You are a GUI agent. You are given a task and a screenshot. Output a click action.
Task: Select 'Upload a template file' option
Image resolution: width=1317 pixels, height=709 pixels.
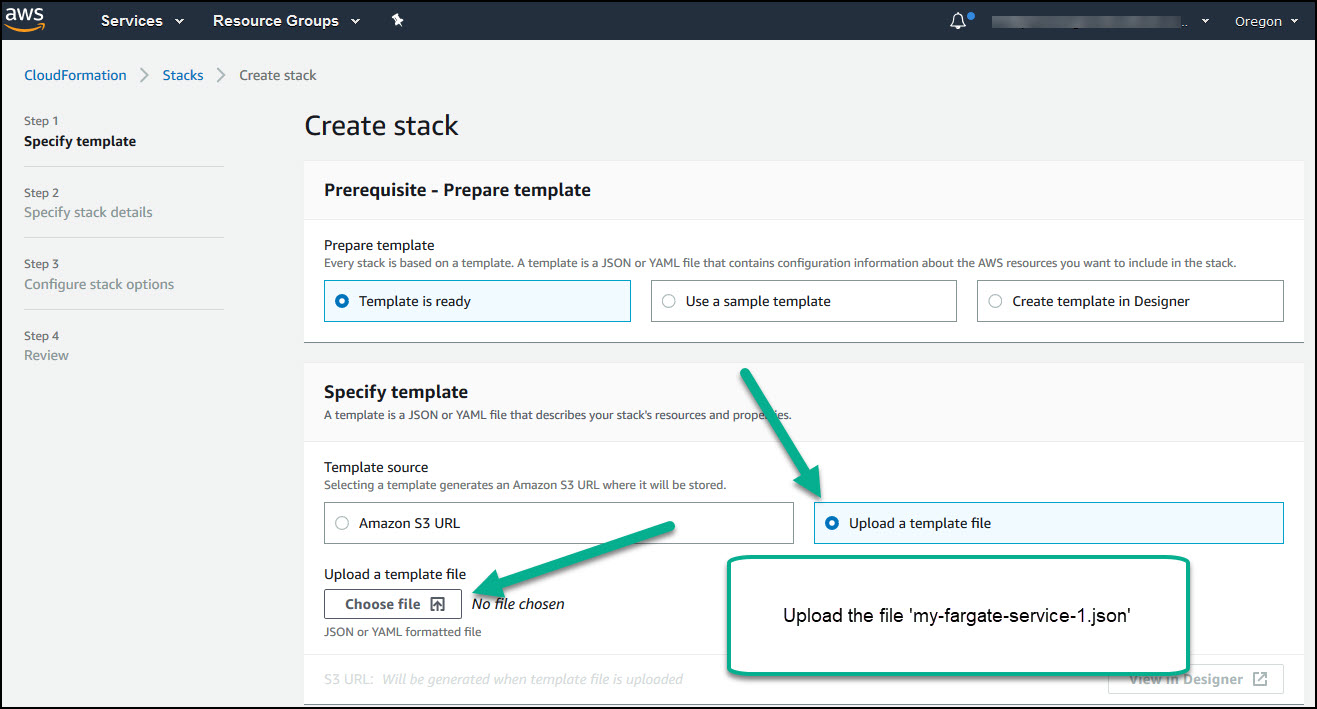[x=1048, y=523]
